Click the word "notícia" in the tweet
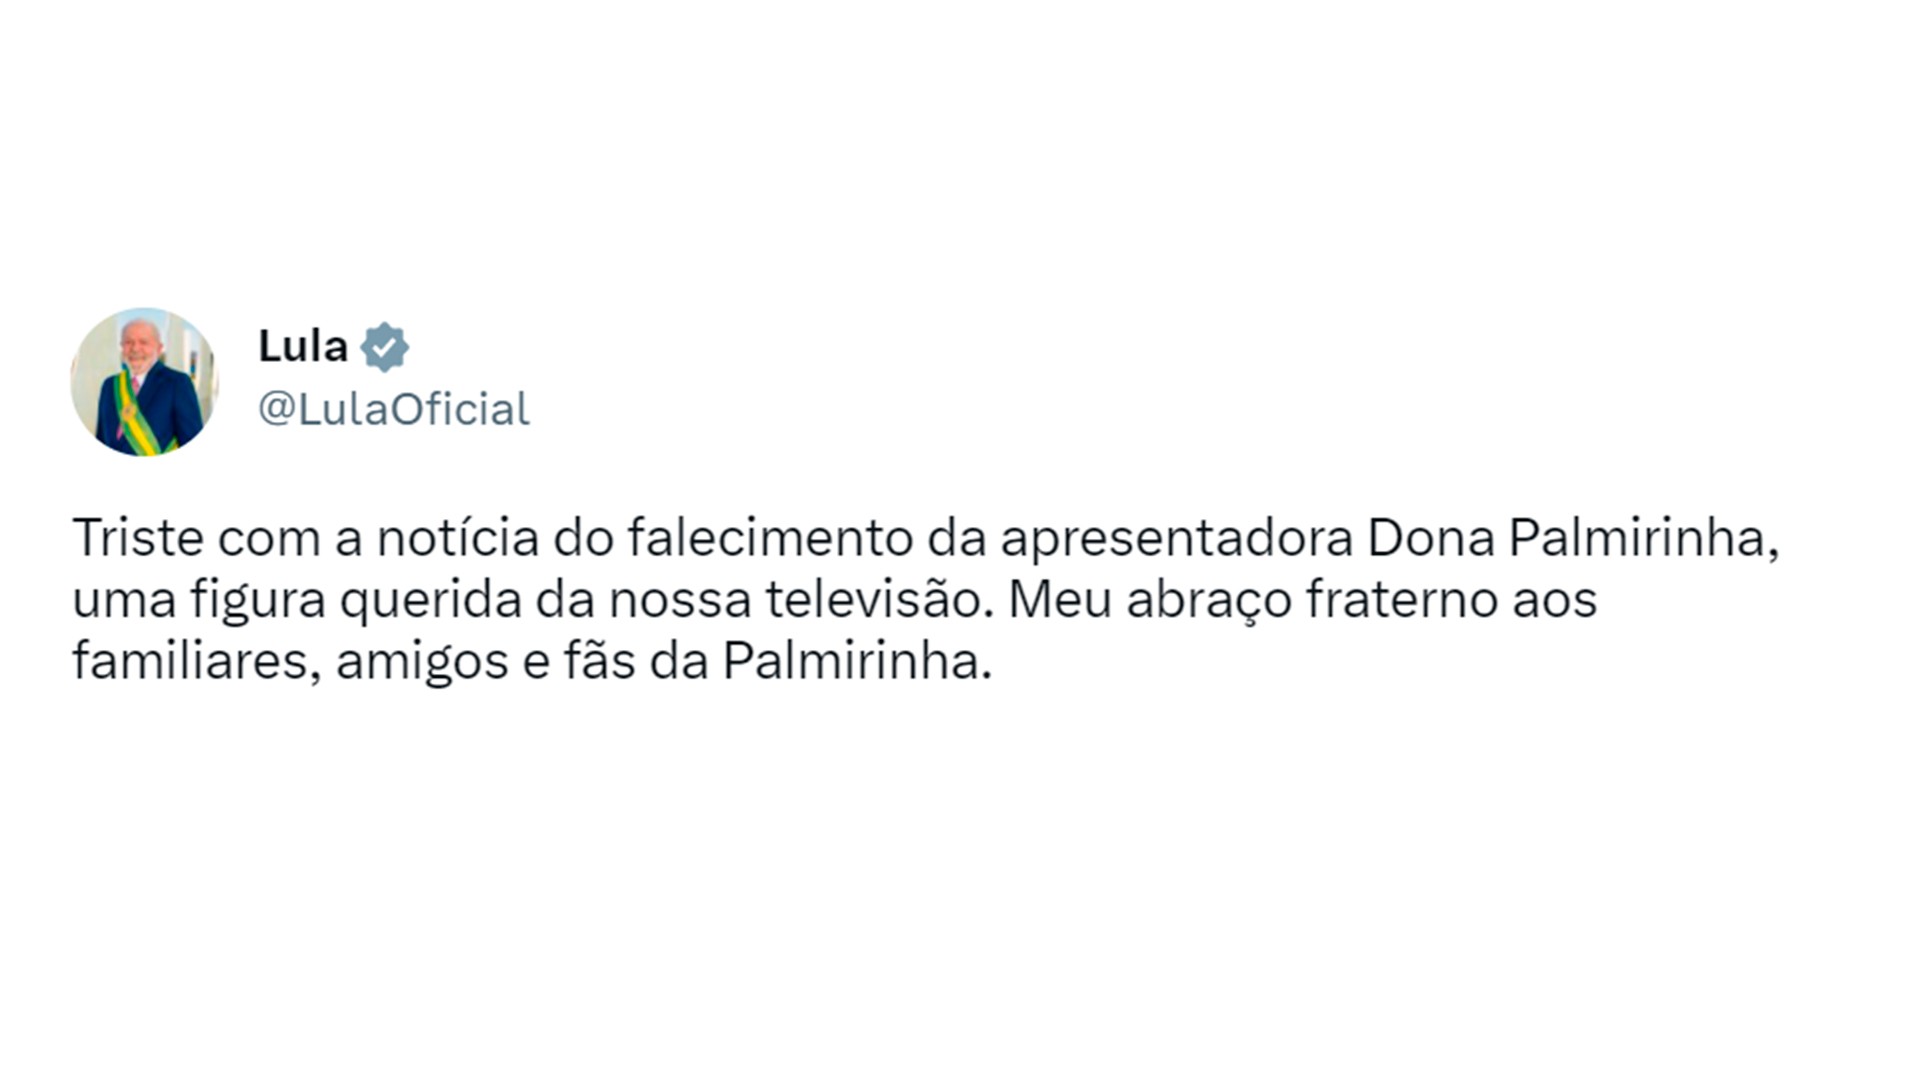 pos(458,538)
